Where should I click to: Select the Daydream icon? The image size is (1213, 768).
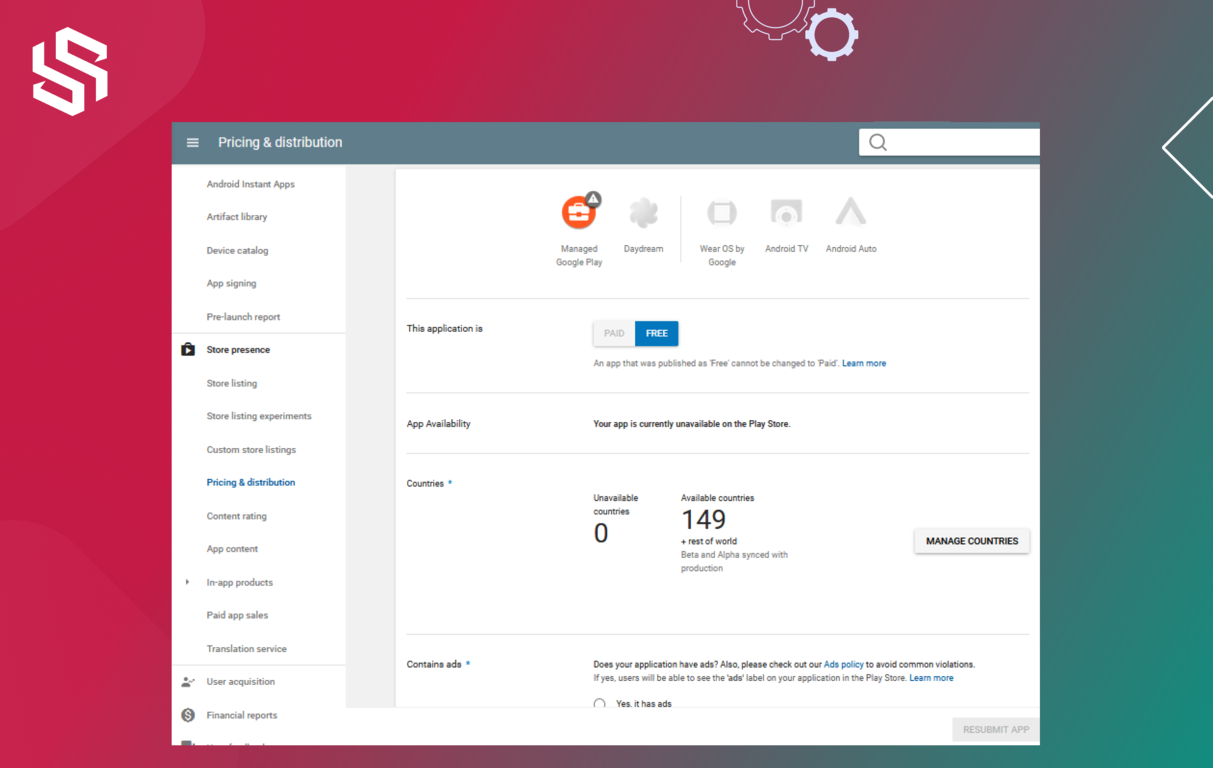coord(644,213)
